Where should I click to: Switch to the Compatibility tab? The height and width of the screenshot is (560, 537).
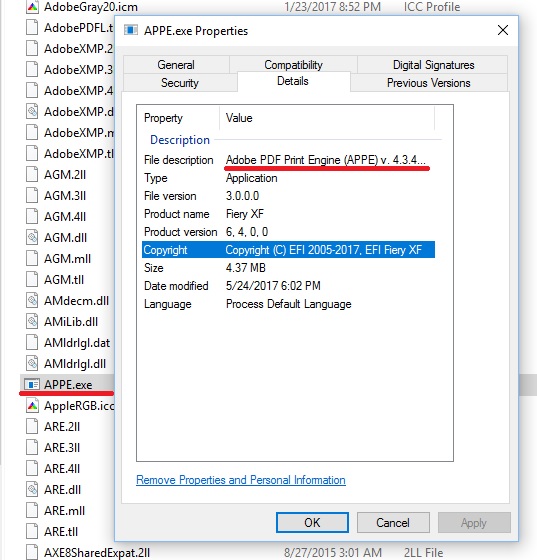293,65
